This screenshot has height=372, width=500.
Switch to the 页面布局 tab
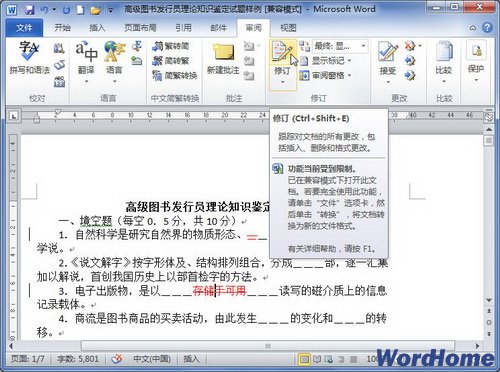click(x=140, y=28)
